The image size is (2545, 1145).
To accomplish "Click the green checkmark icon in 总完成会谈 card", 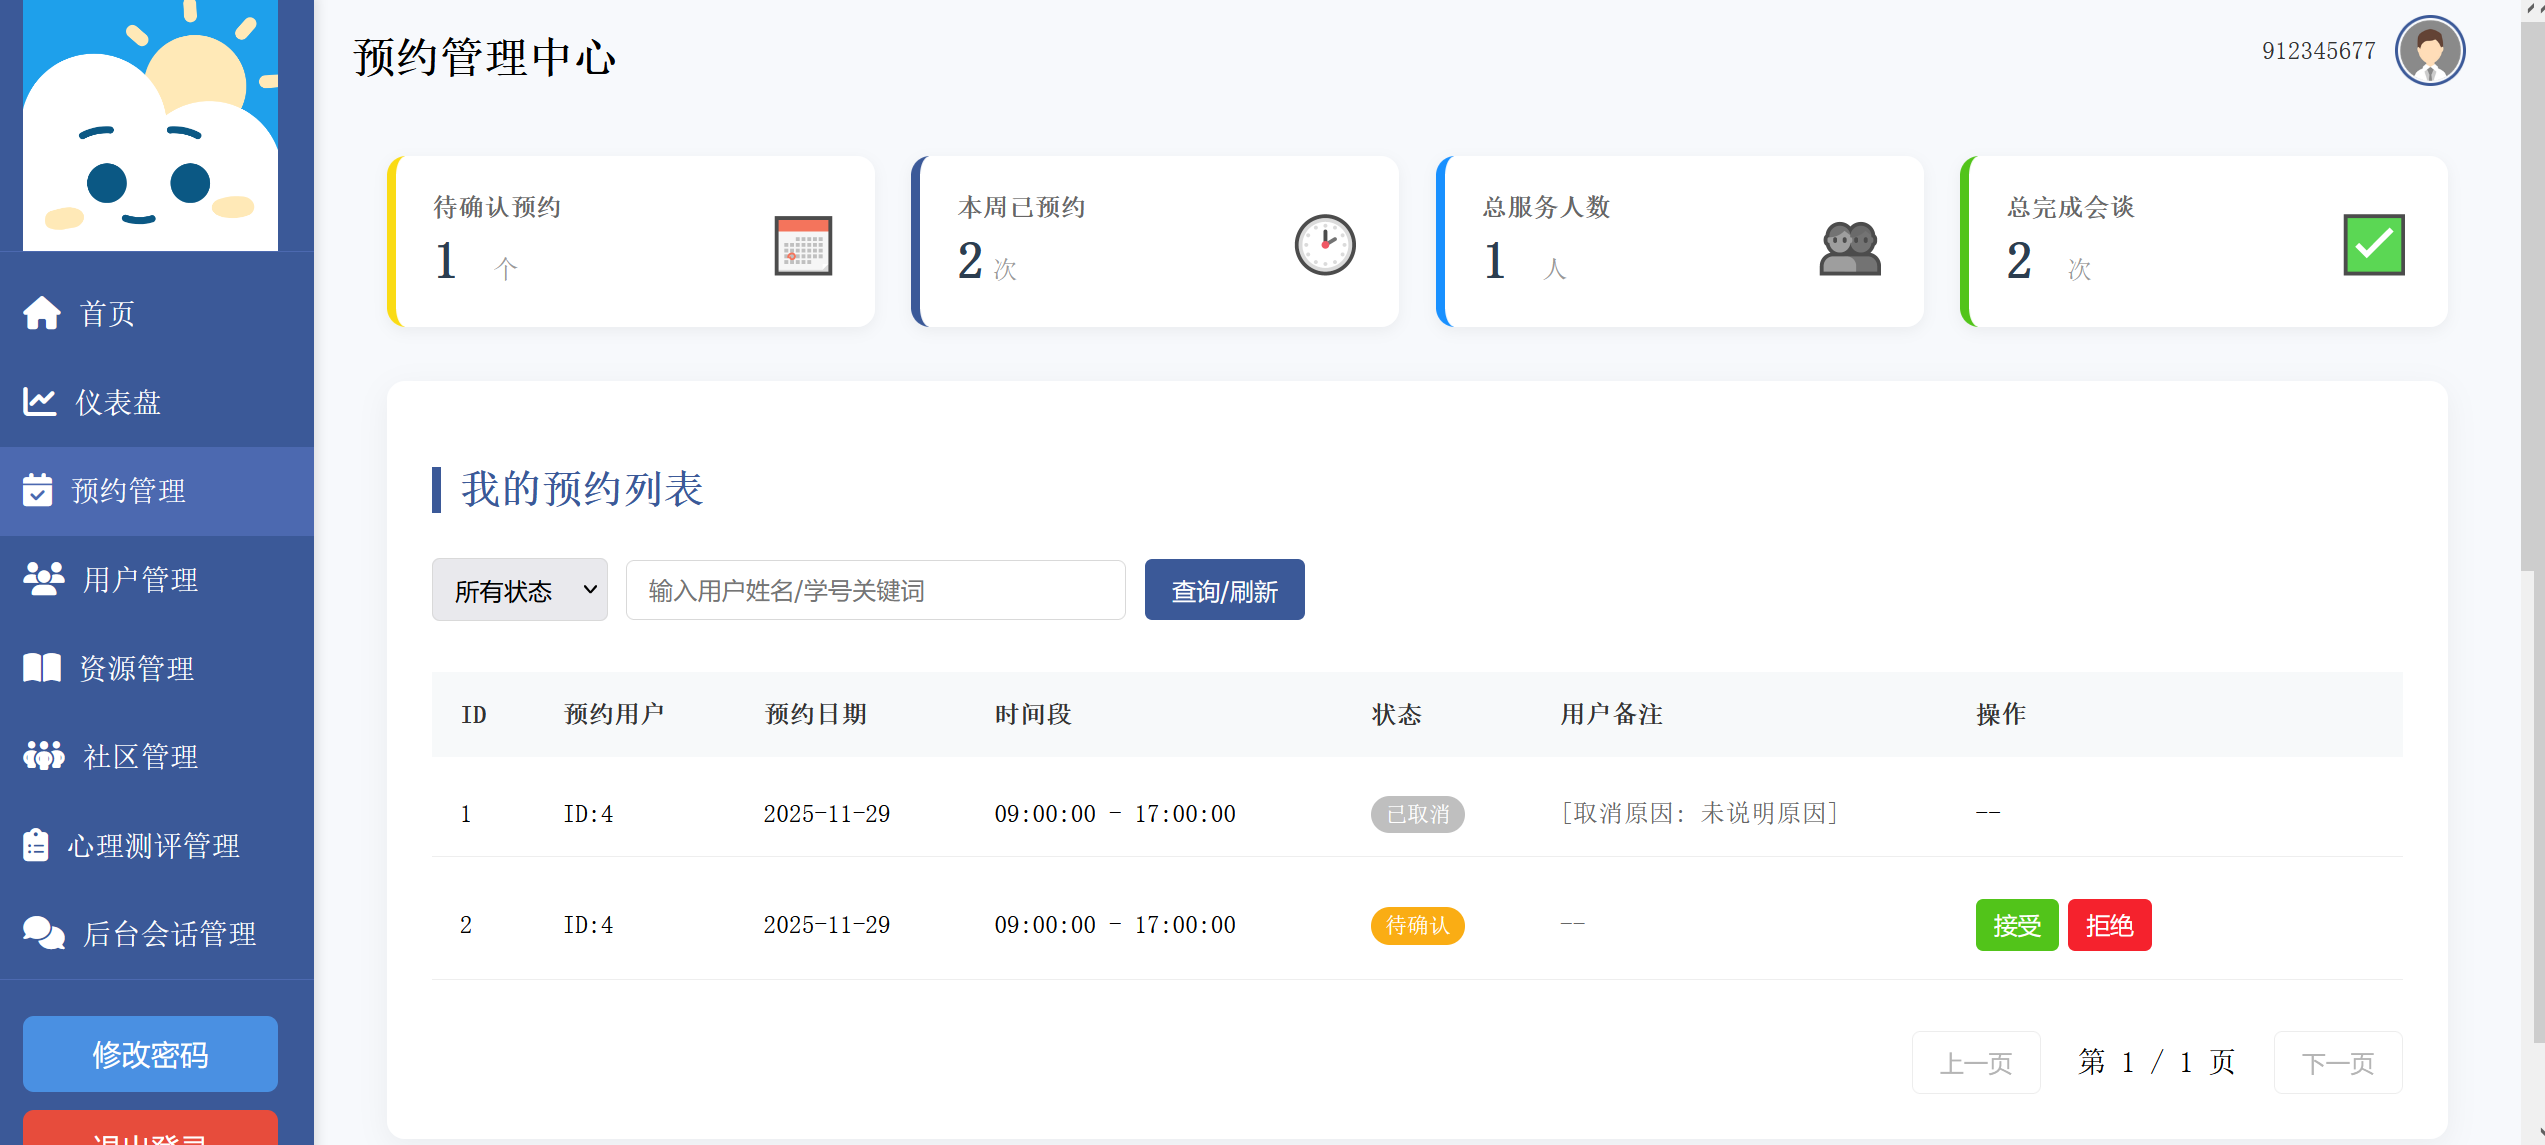I will tap(2374, 245).
